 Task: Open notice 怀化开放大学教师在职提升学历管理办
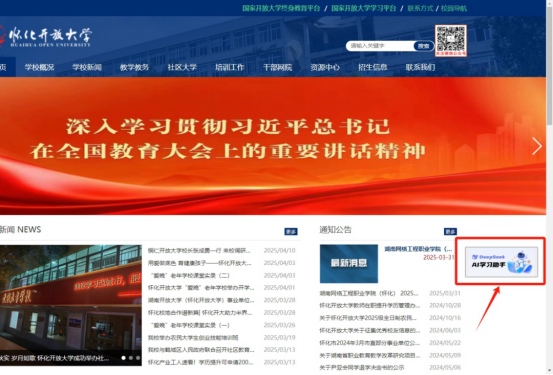pyautogui.click(x=370, y=306)
